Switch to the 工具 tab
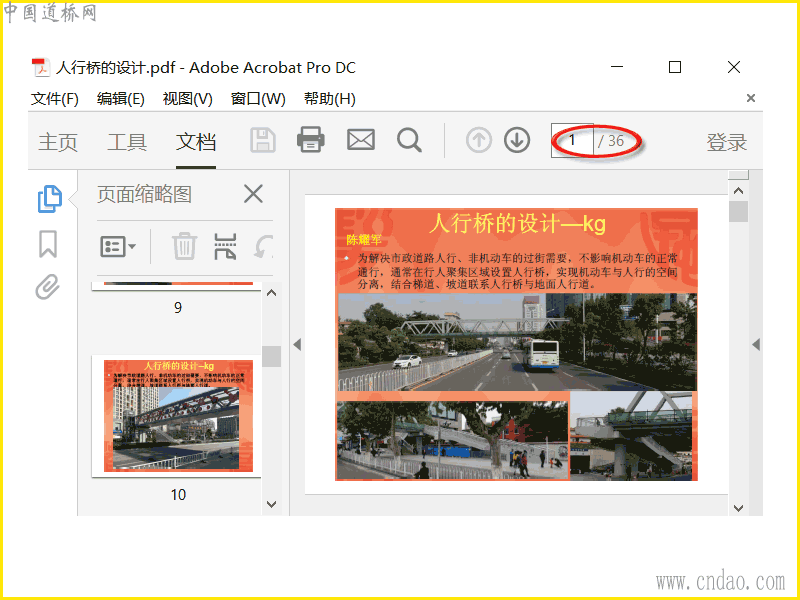The width and height of the screenshot is (800, 600). (127, 142)
